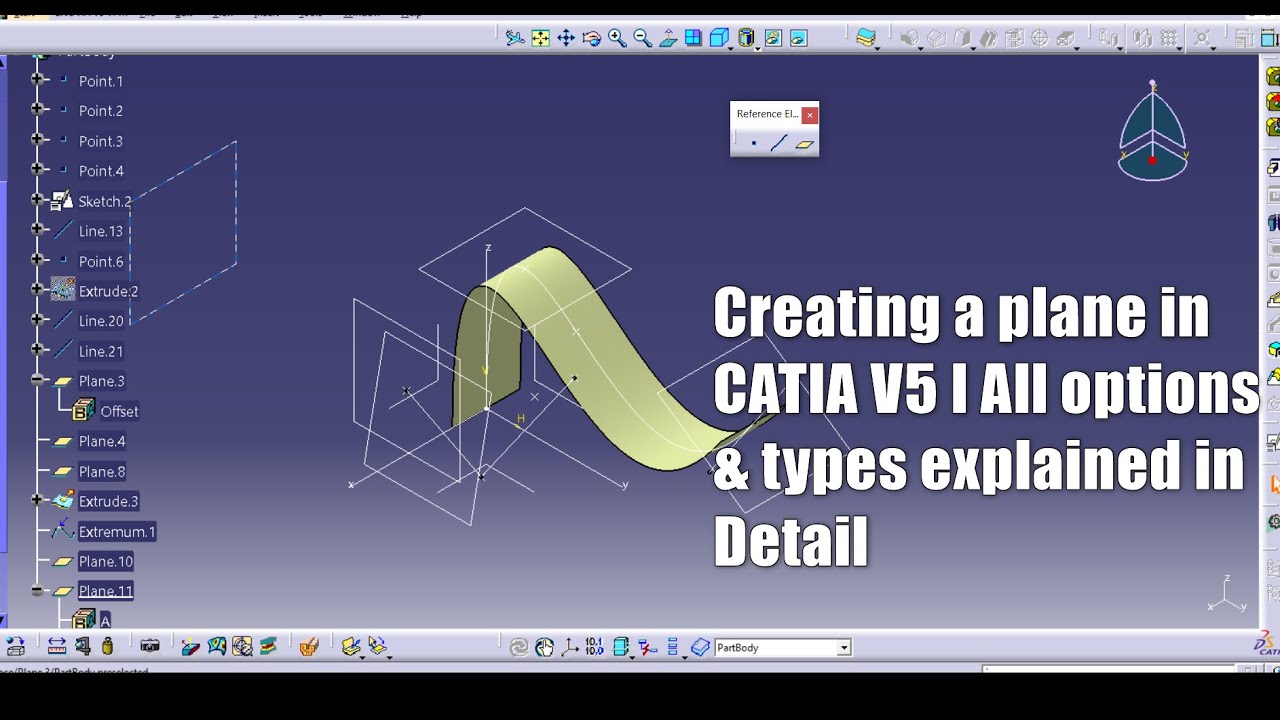The width and height of the screenshot is (1280, 720).
Task: Open the layered surfaces toolbar icon
Action: click(x=866, y=38)
